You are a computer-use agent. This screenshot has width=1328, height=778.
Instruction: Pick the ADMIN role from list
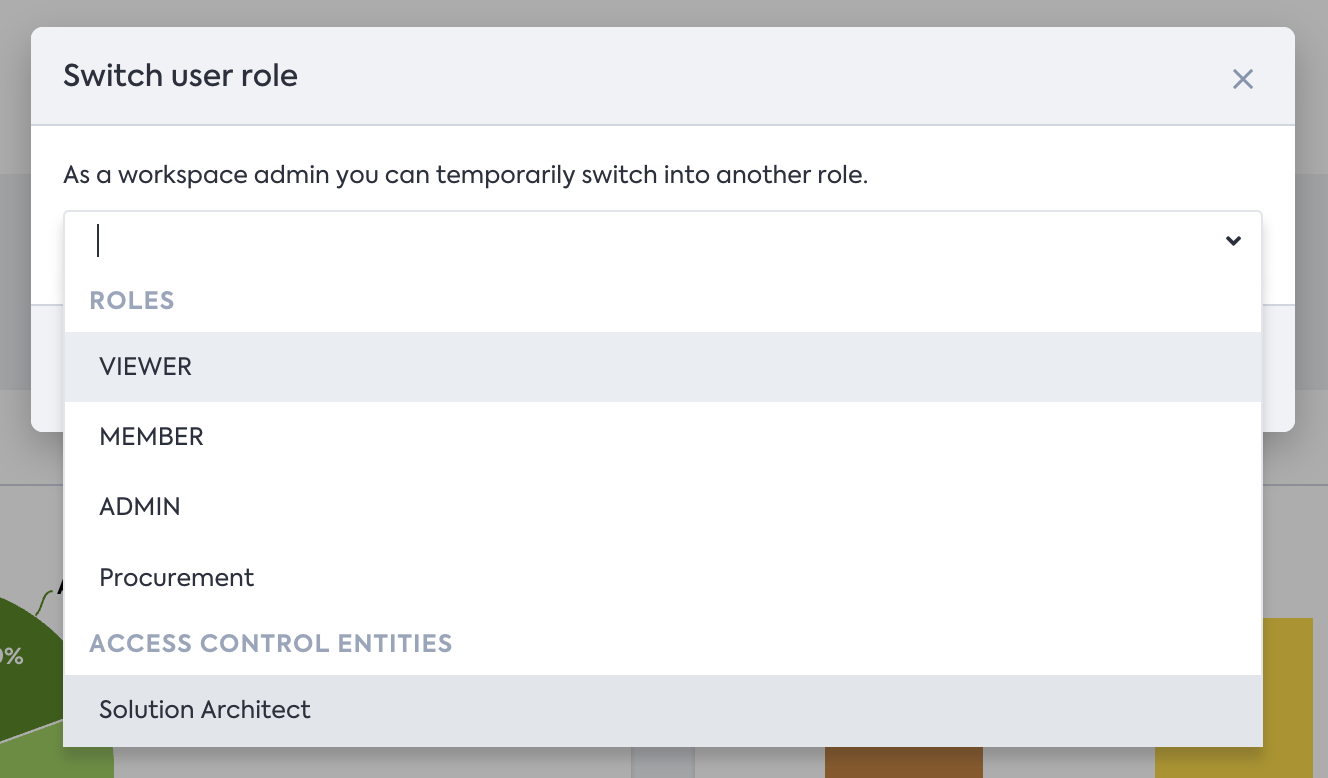tap(140, 507)
